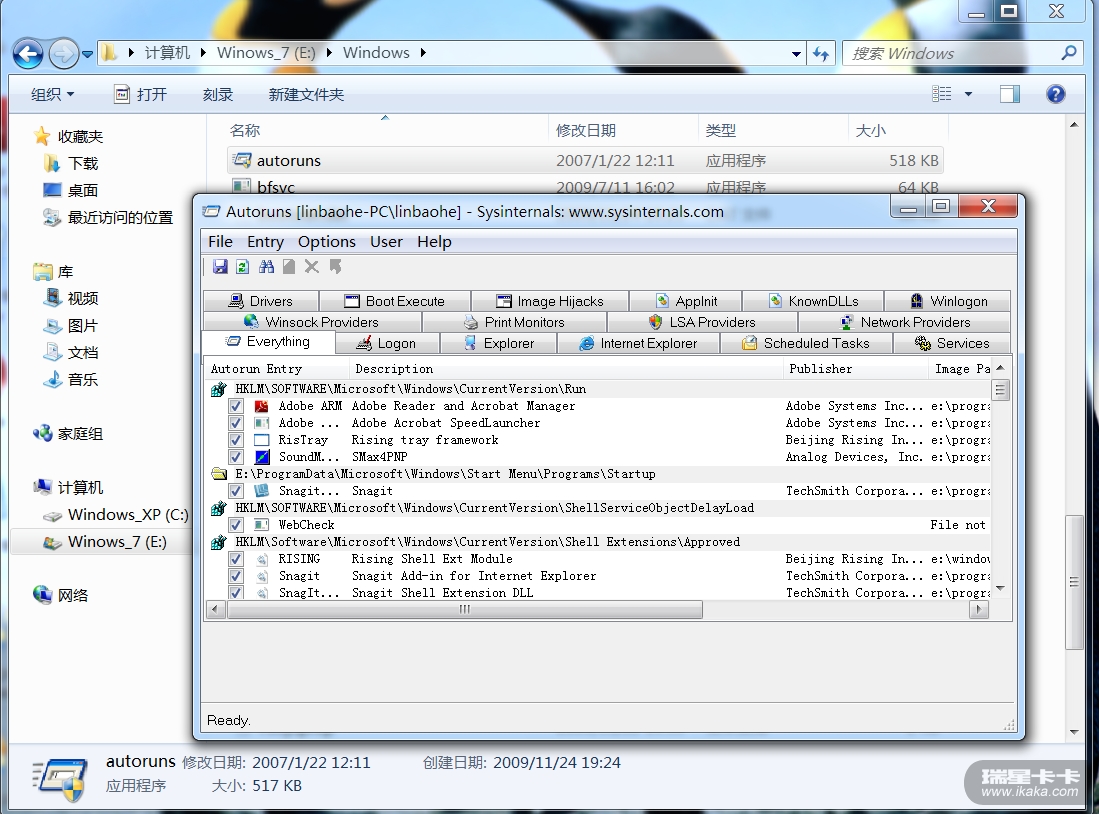Image resolution: width=1099 pixels, height=814 pixels.
Task: Toggle the preview pane icon in Explorer
Action: 1010,94
